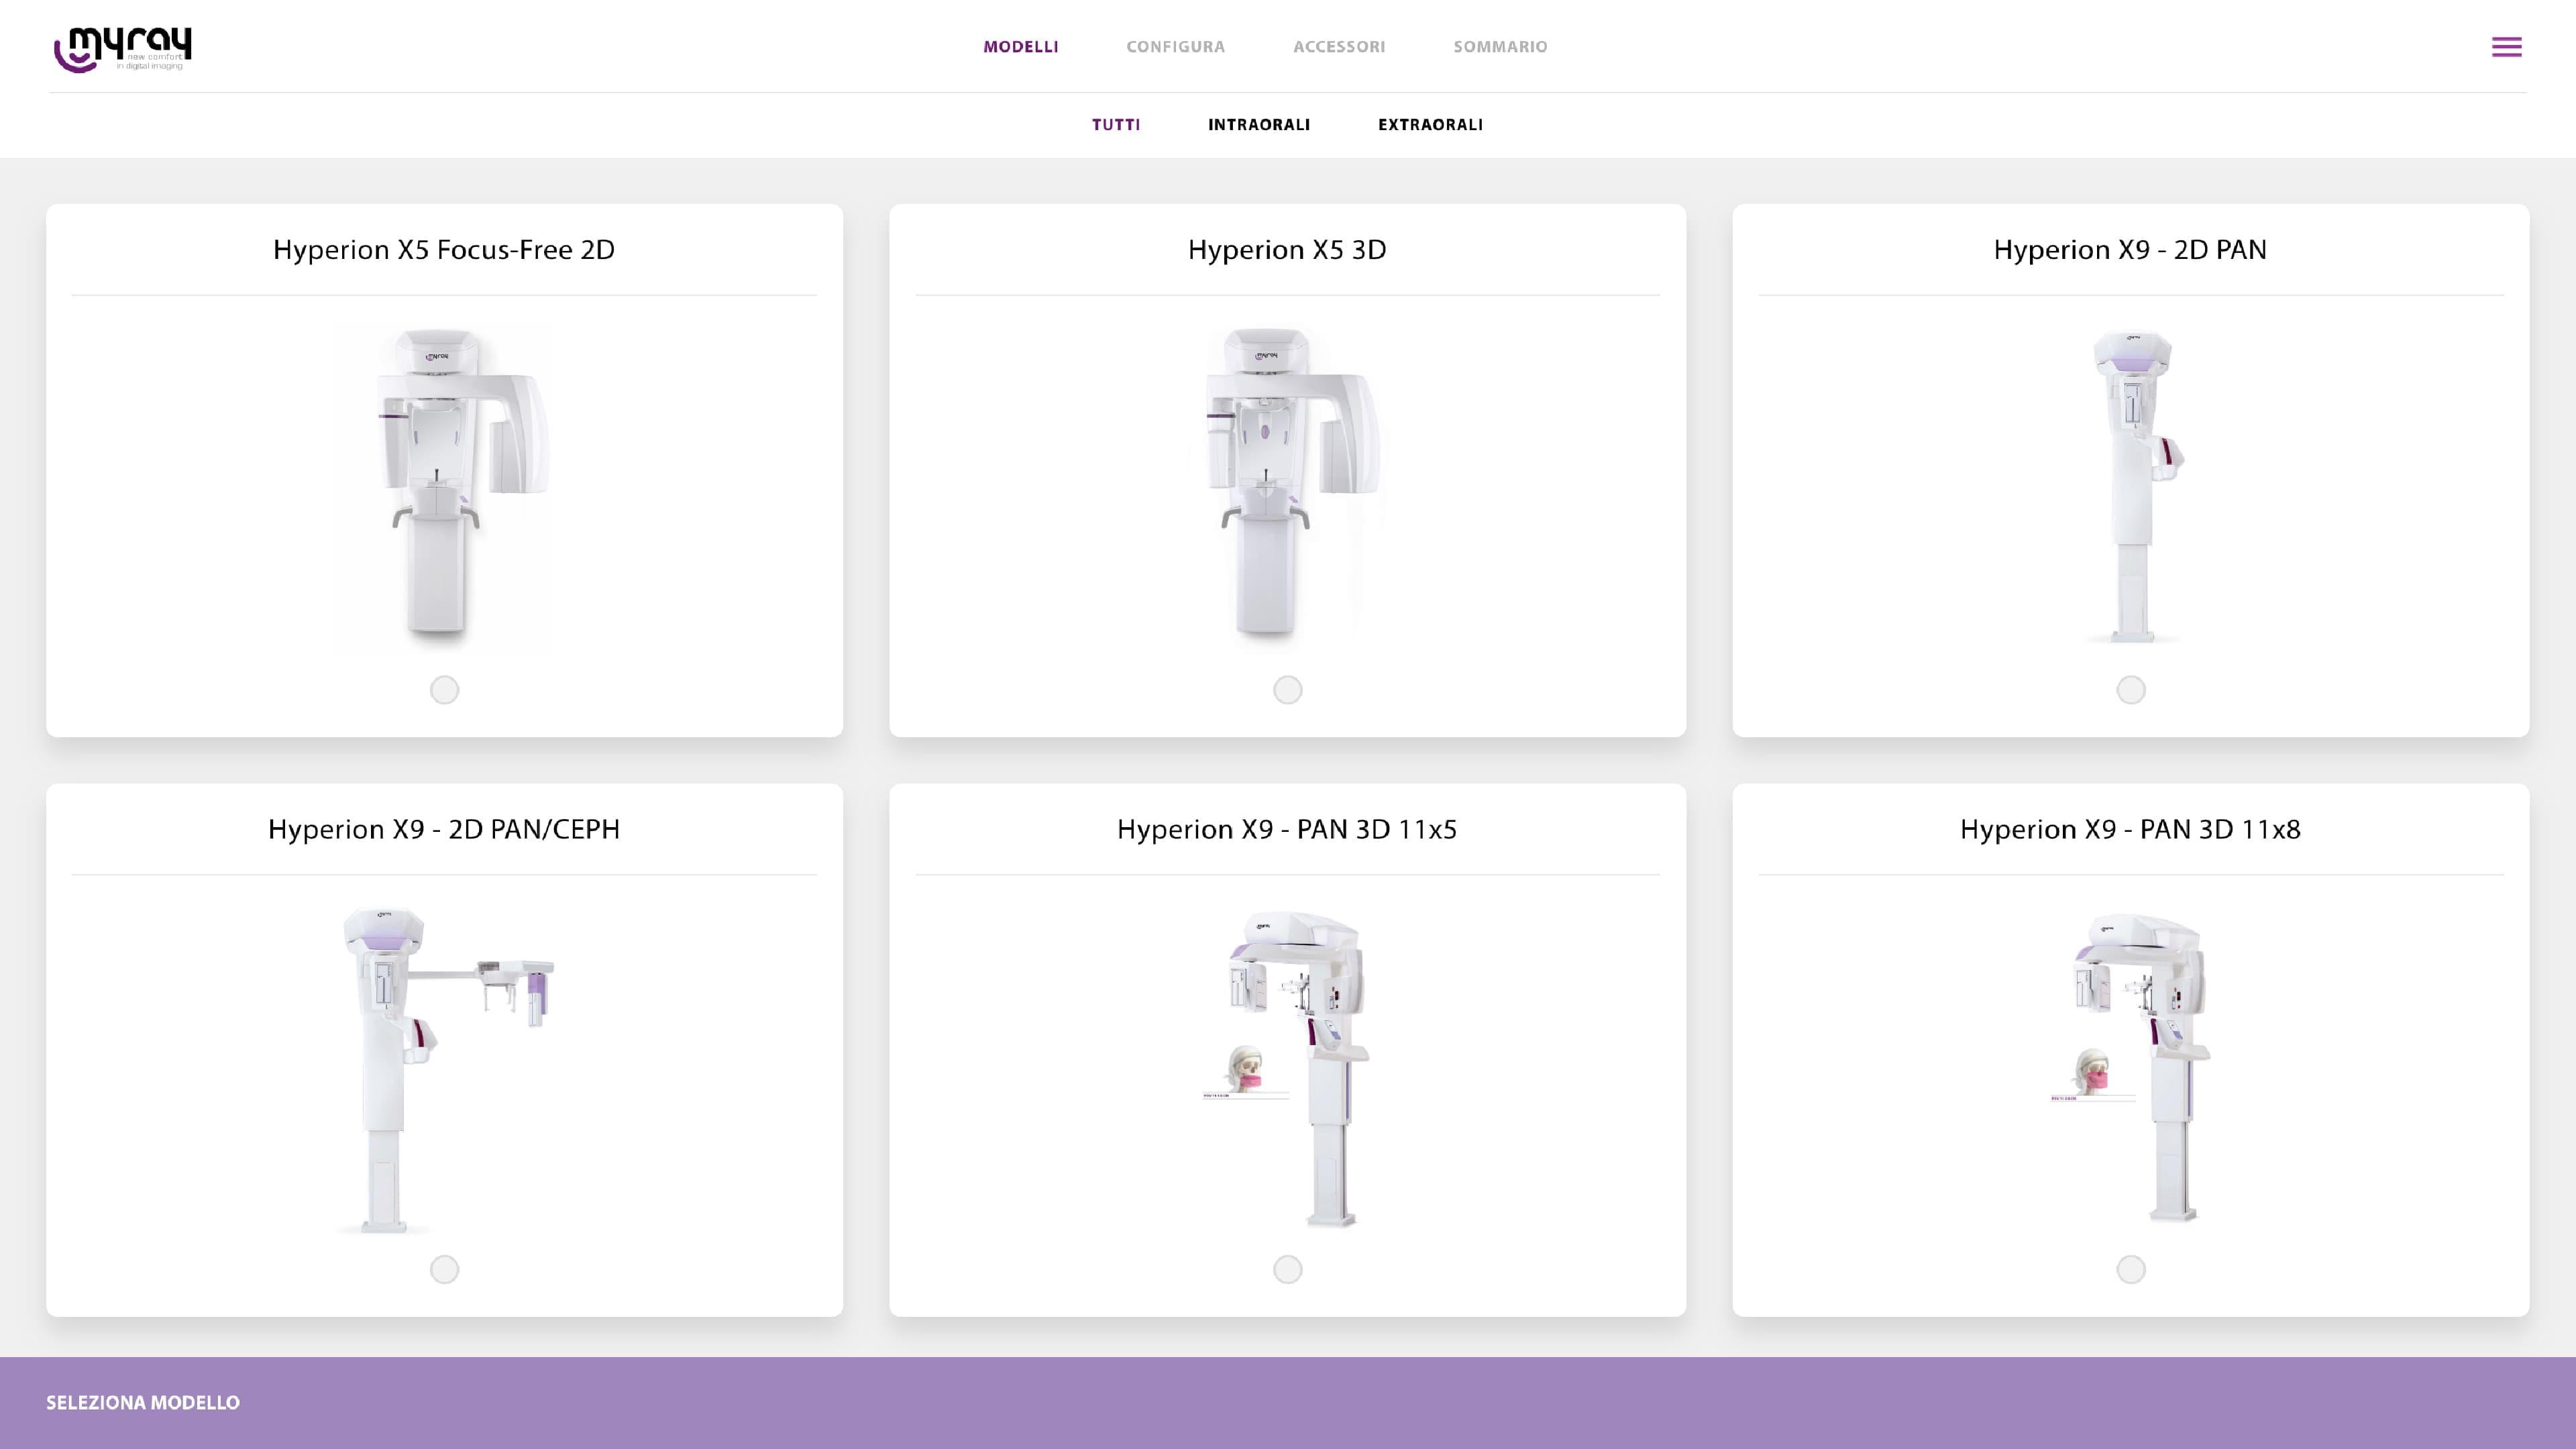Screen dimensions: 2576x1449
Task: Open the SOMMARIO step
Action: click(1500, 47)
